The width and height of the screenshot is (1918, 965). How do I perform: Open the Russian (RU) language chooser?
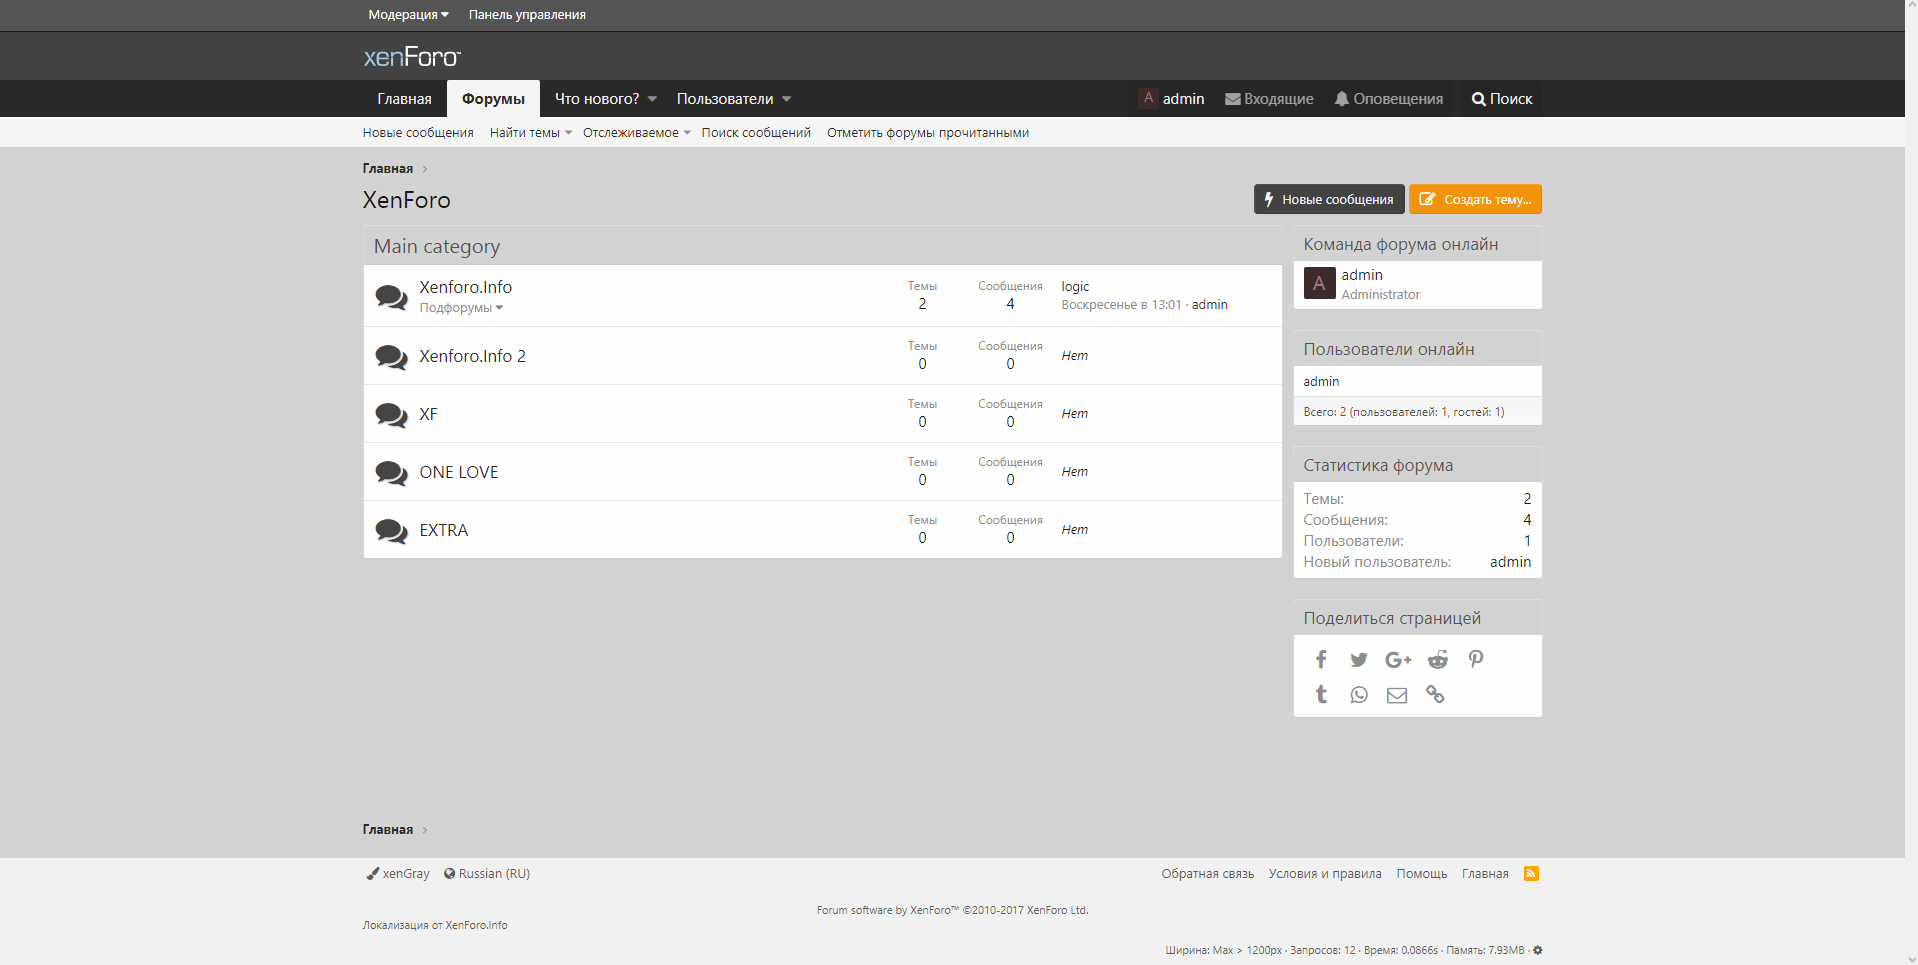click(487, 874)
